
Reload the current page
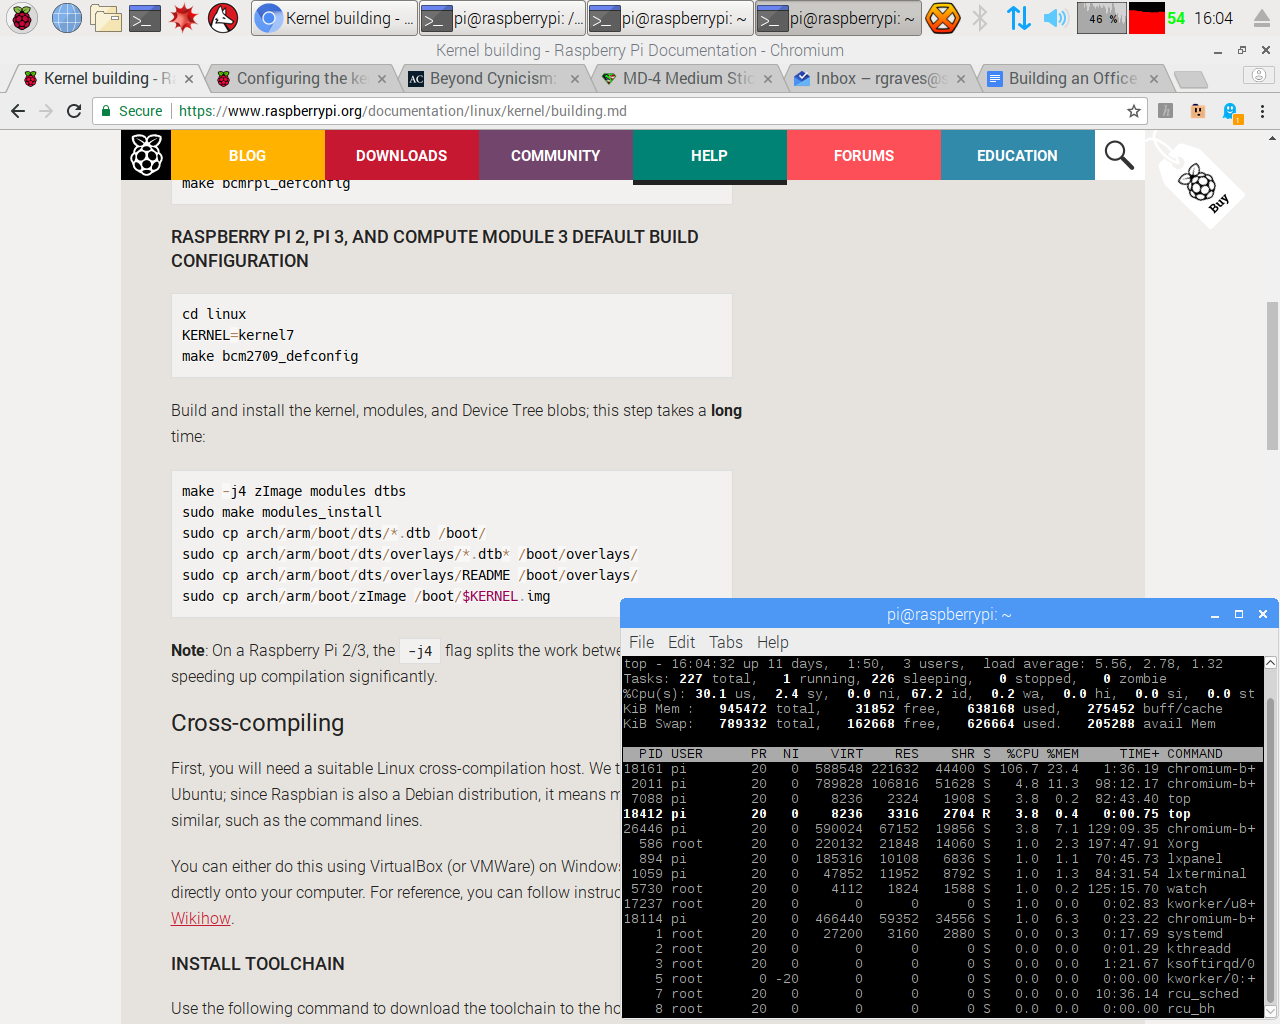(x=74, y=111)
